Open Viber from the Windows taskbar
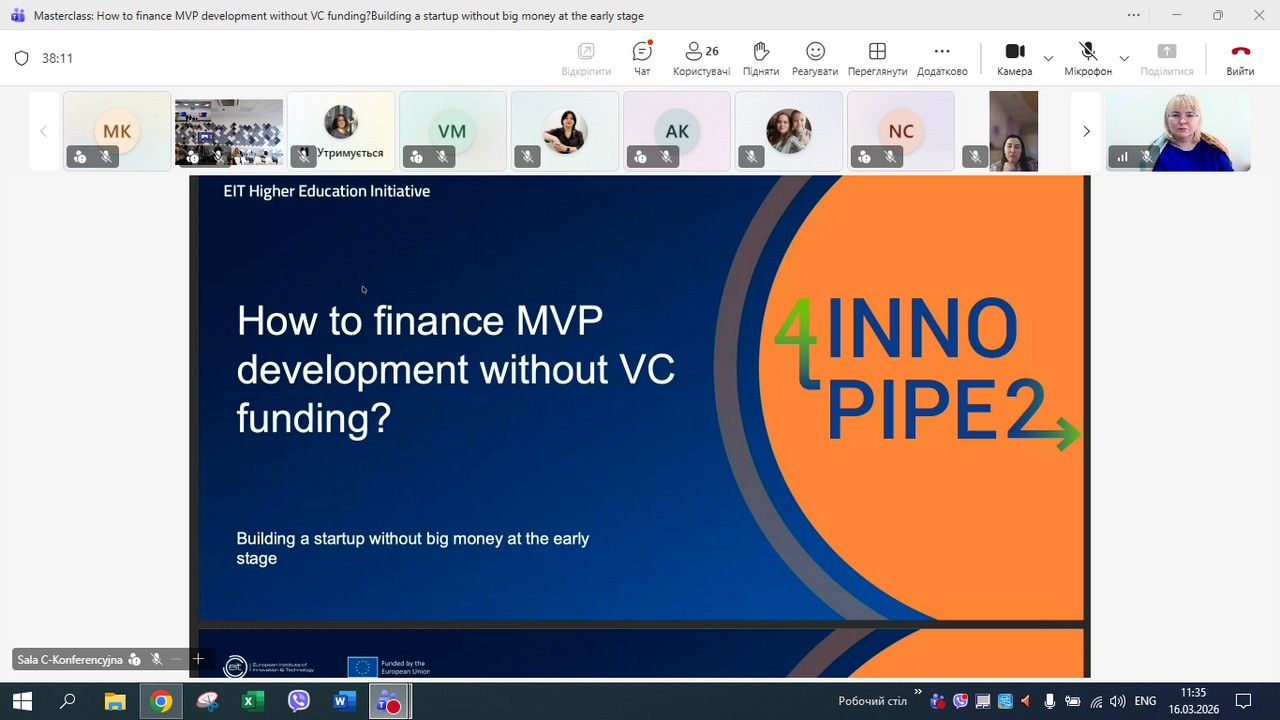 pyautogui.click(x=298, y=702)
